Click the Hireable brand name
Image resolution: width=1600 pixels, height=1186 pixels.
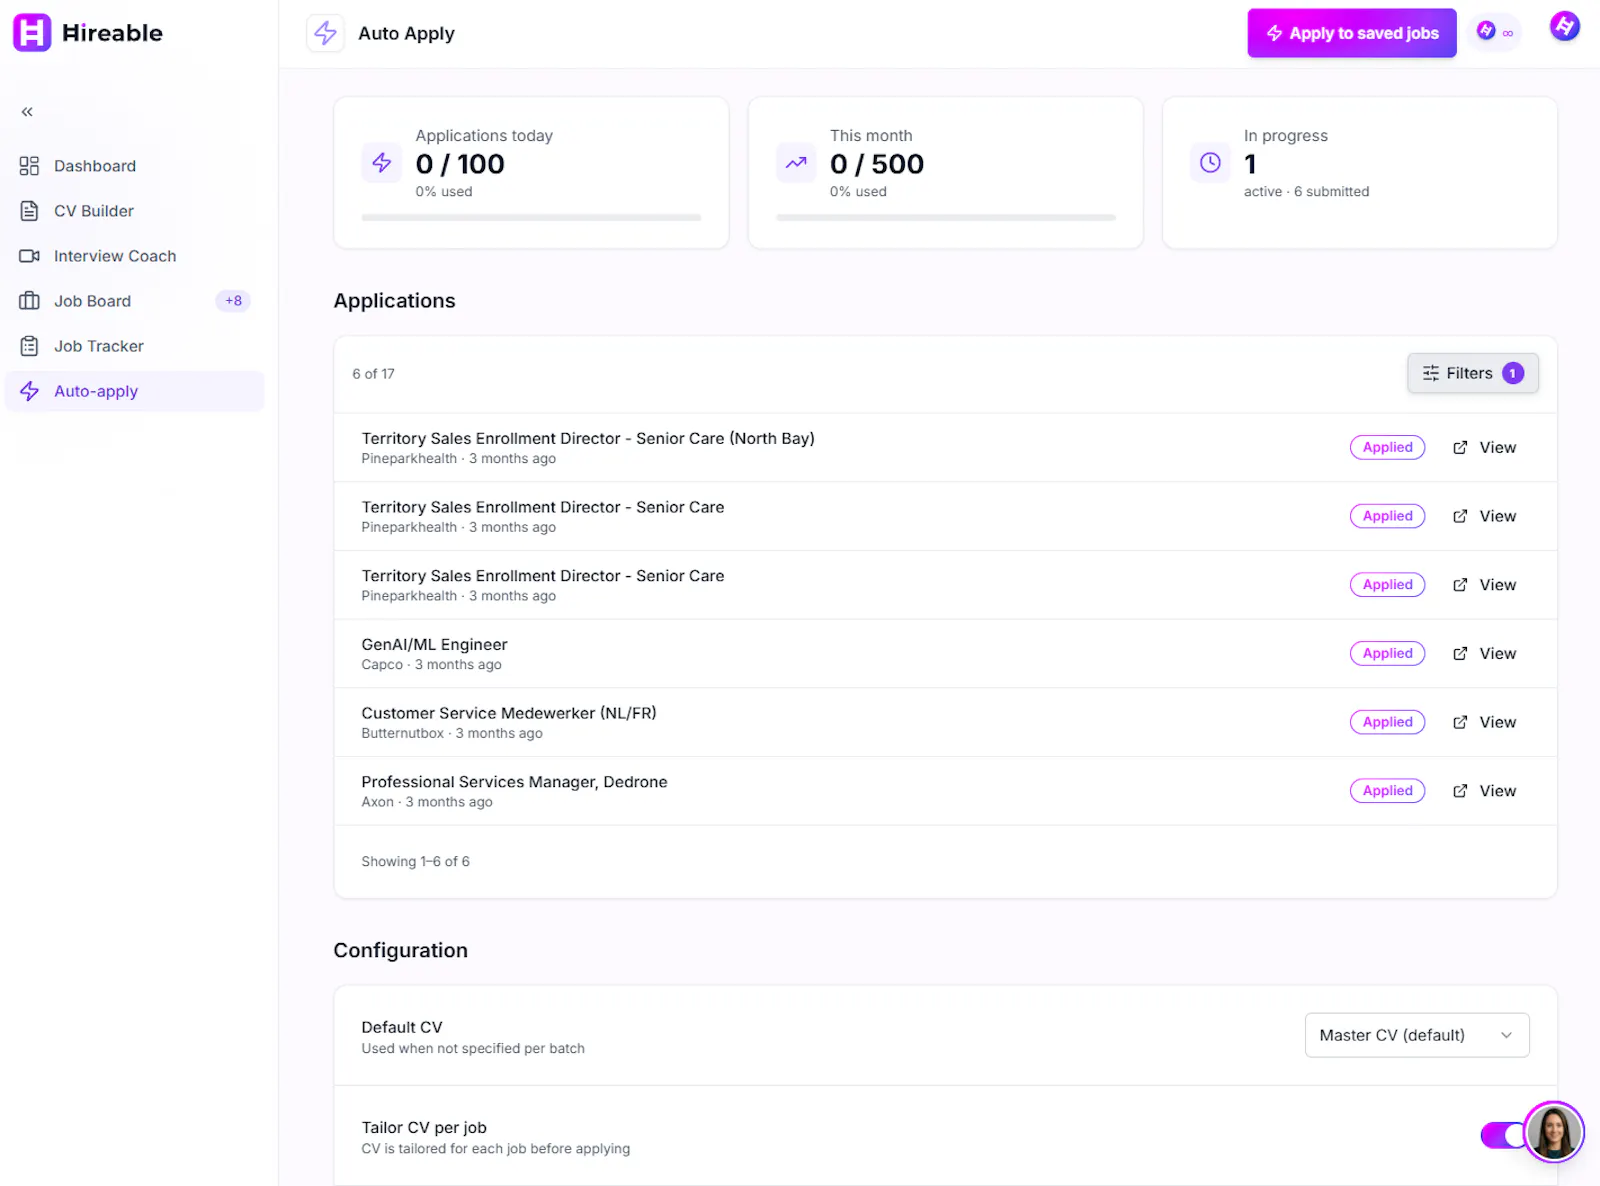coord(112,33)
